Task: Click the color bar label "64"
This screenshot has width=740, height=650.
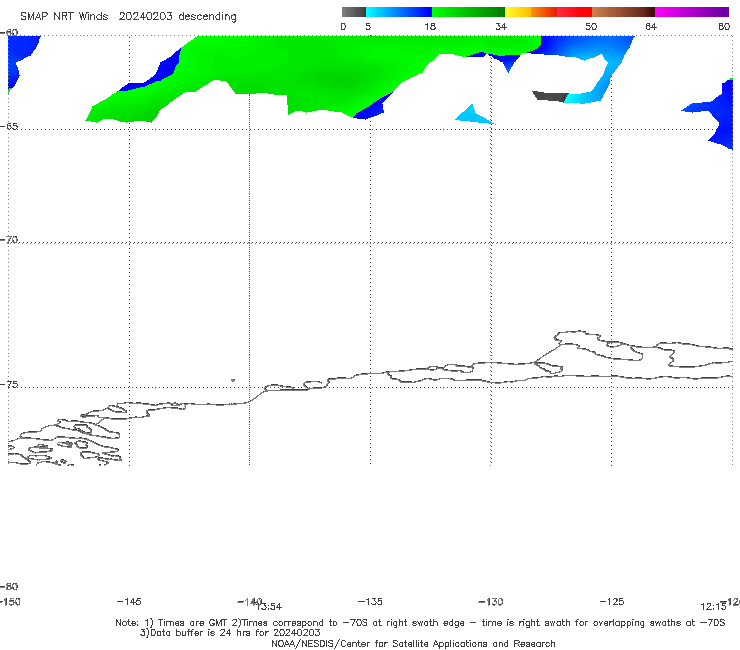Action: click(x=651, y=26)
